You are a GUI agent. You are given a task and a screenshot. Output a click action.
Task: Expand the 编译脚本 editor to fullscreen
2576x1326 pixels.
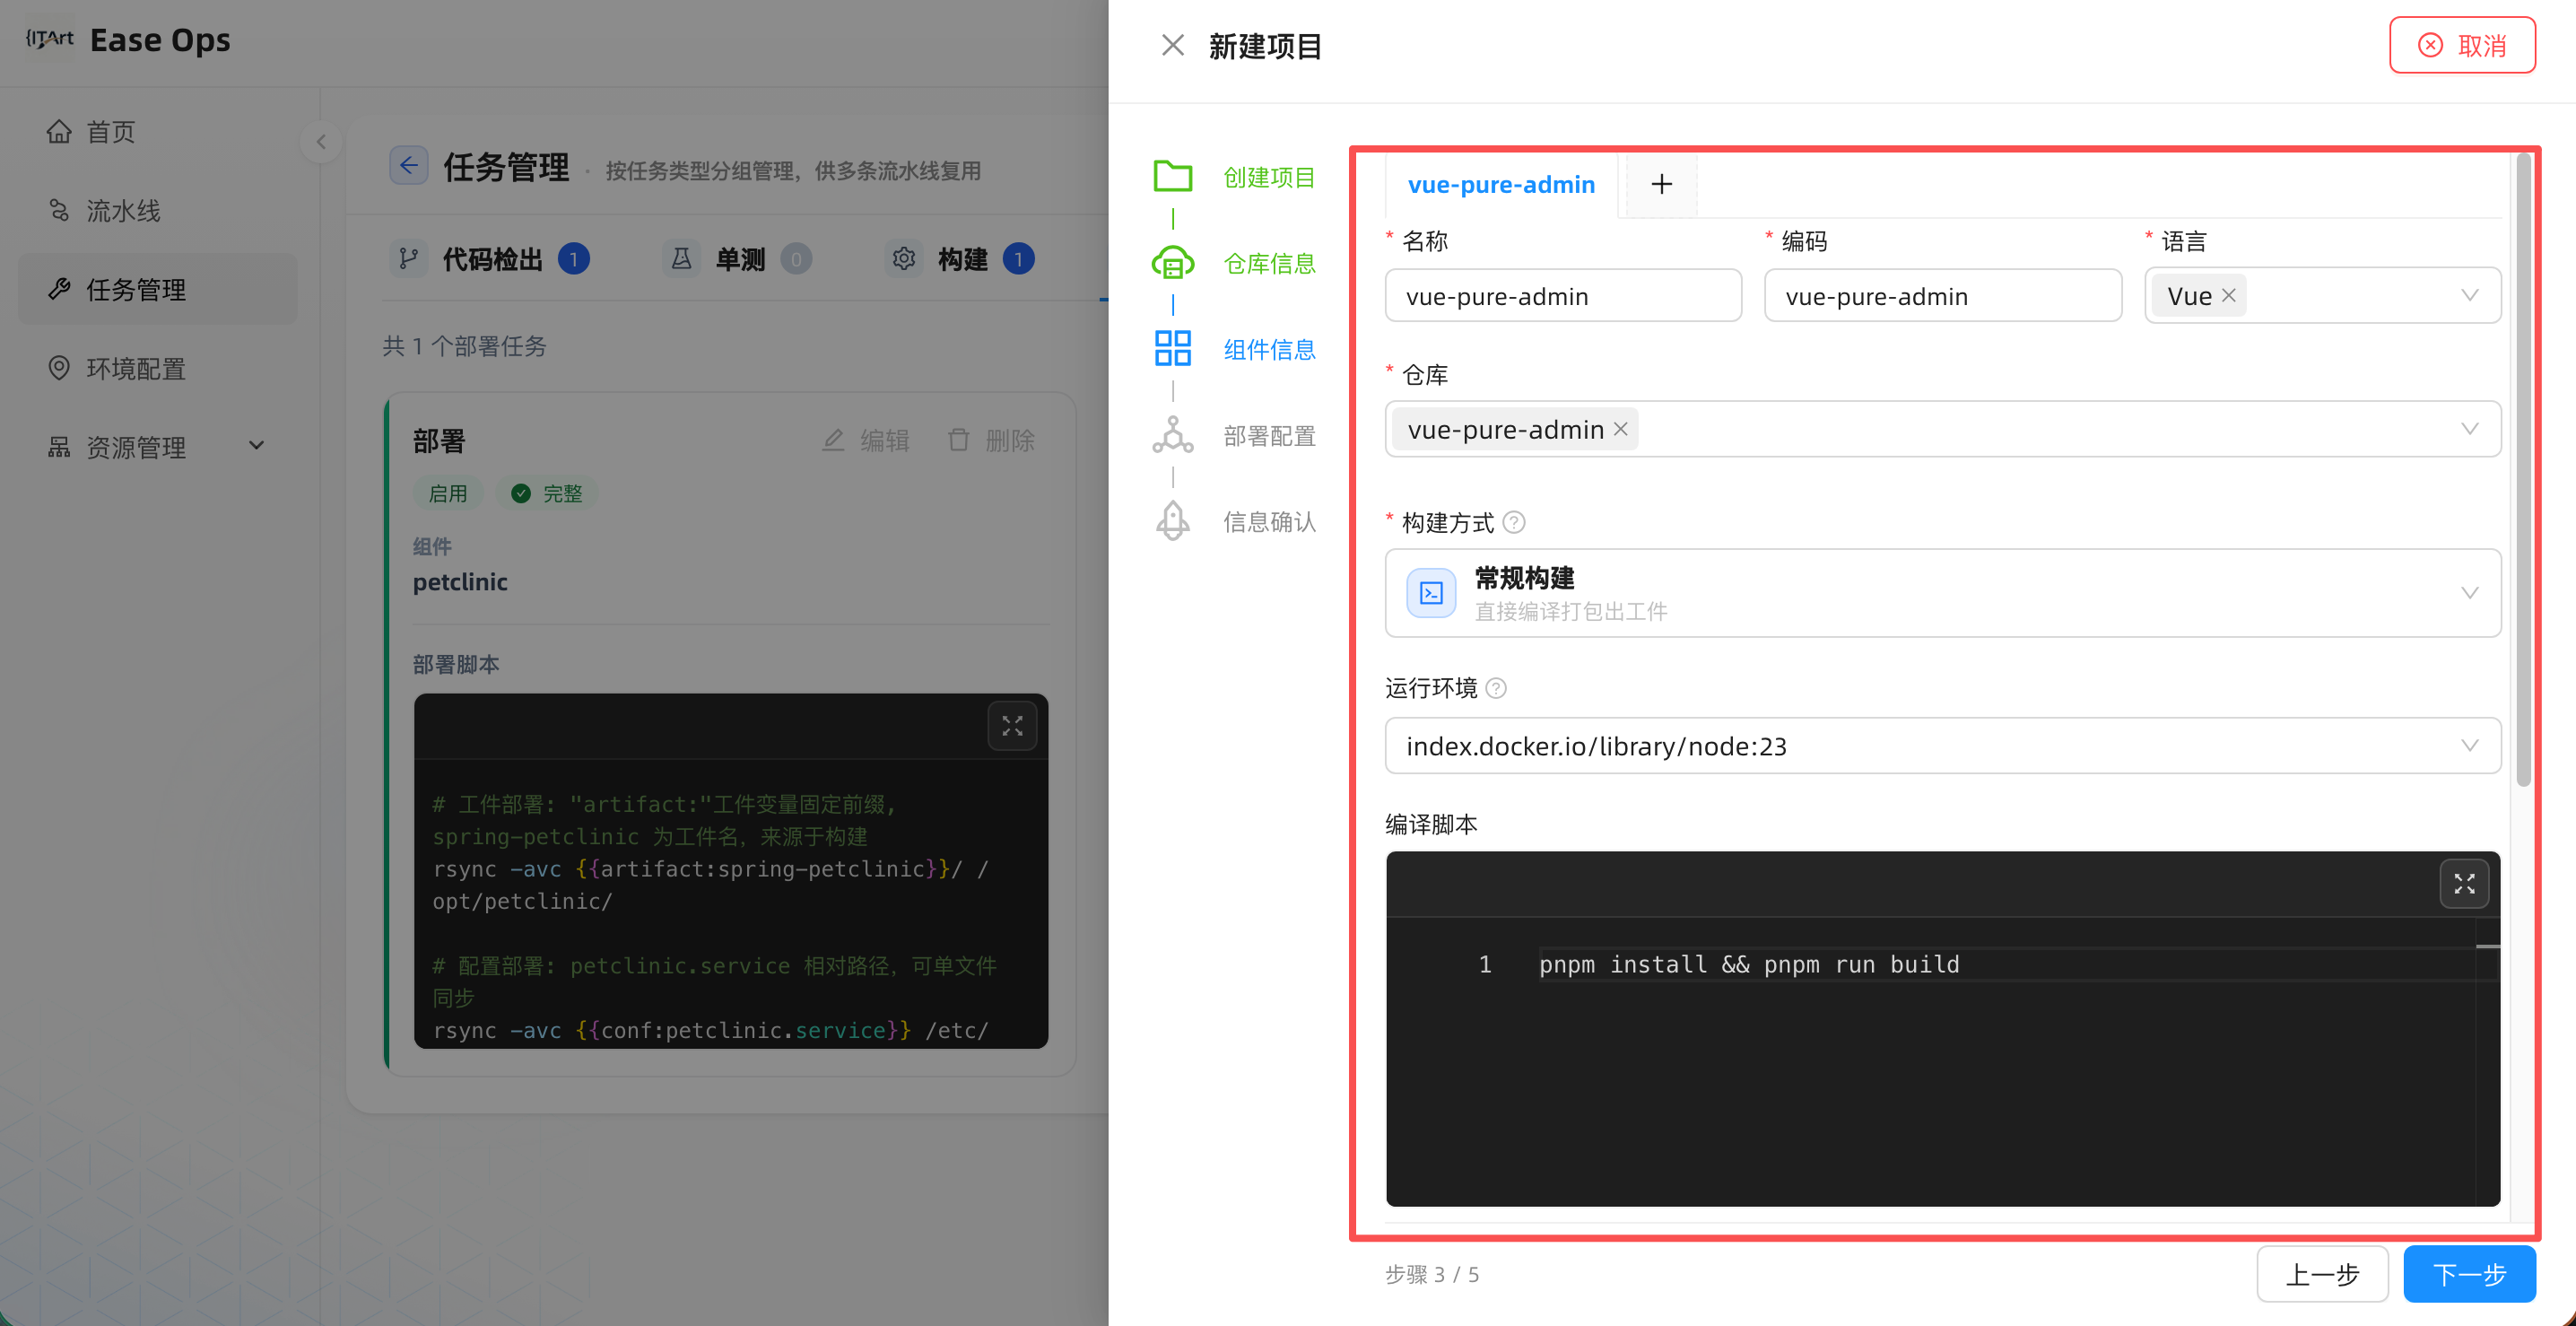2464,884
